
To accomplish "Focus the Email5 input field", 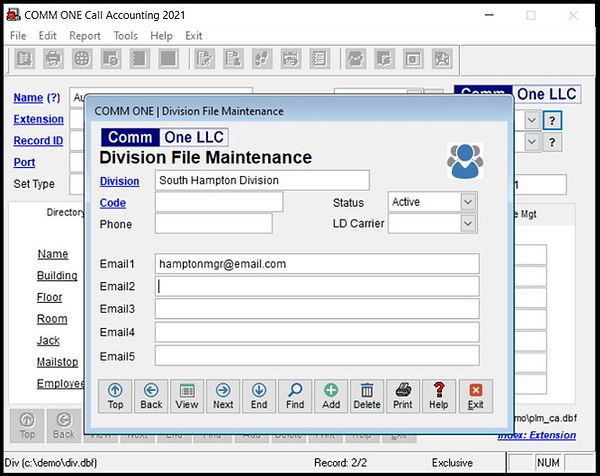I will (317, 356).
